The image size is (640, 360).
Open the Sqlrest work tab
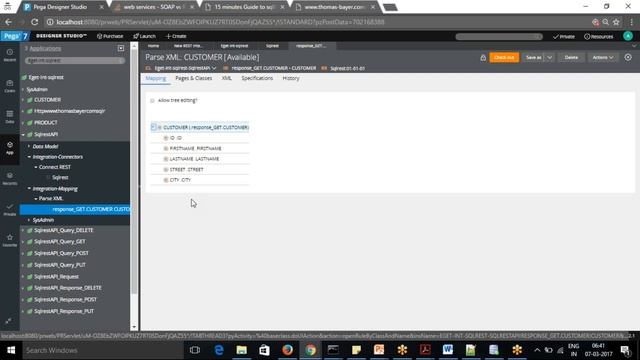(272, 46)
